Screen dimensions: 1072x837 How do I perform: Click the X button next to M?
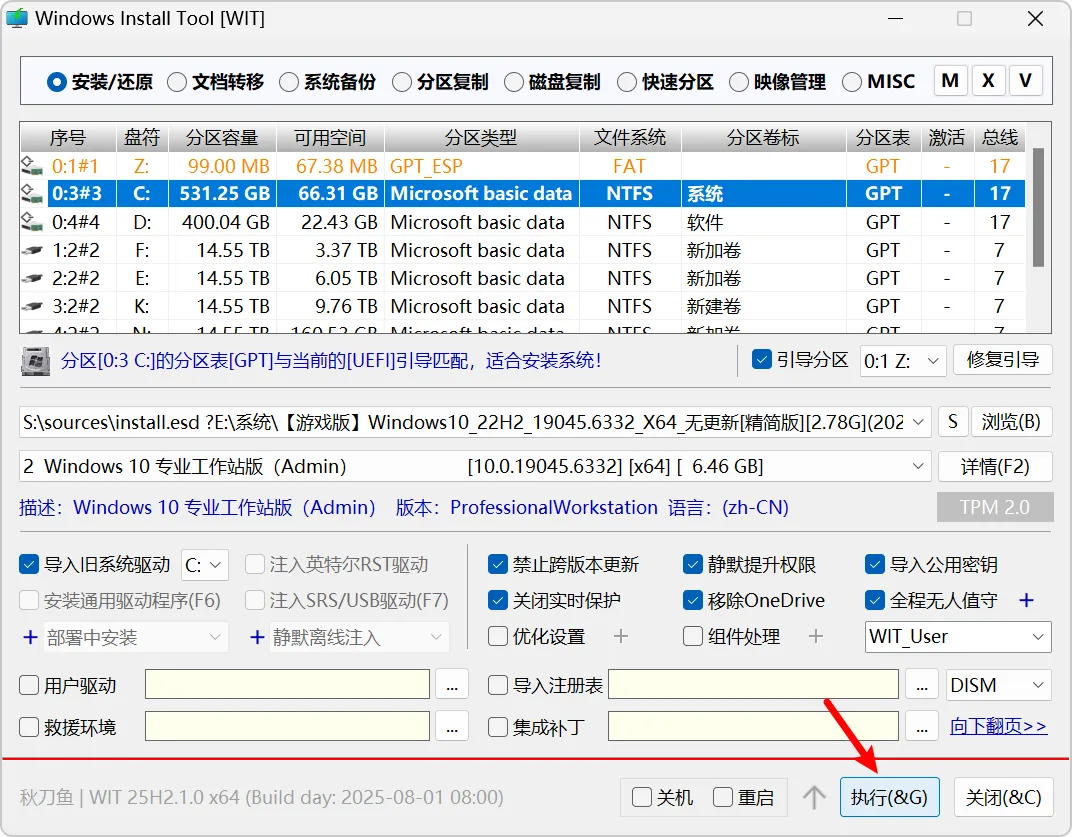tap(988, 81)
